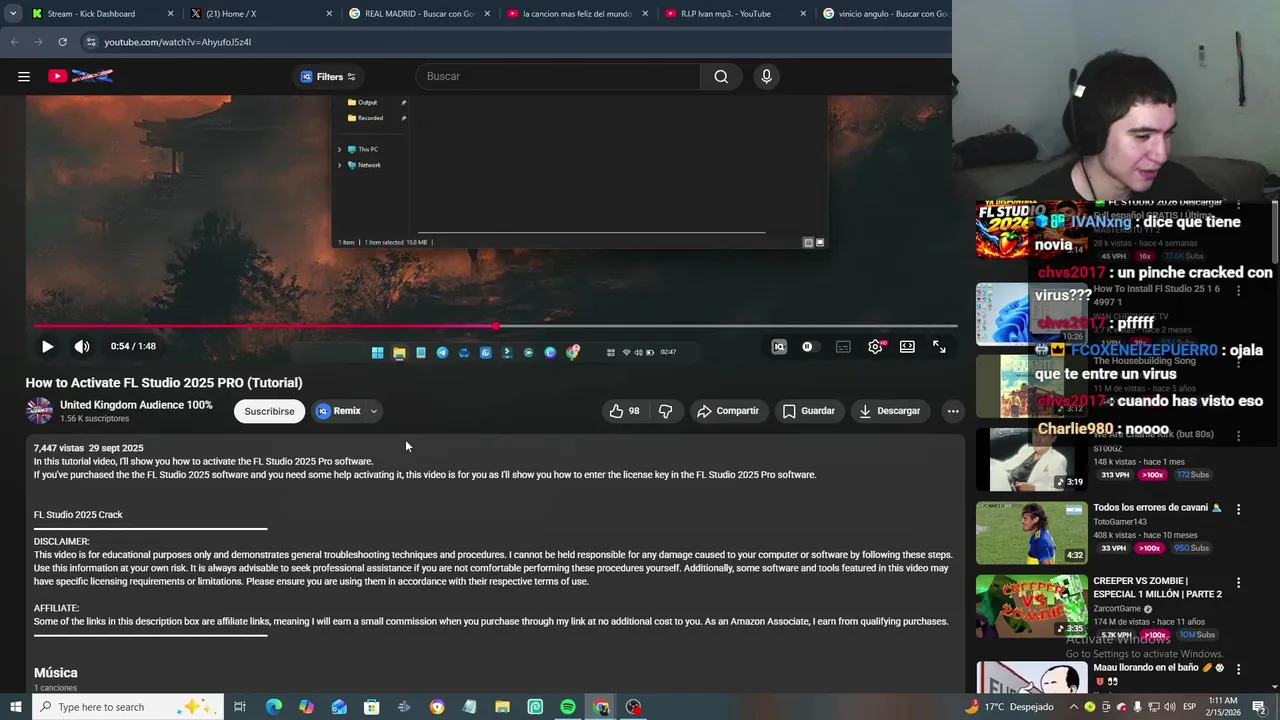
Task: Open the 3:19 recommended video thumbnail
Action: [x=1031, y=460]
